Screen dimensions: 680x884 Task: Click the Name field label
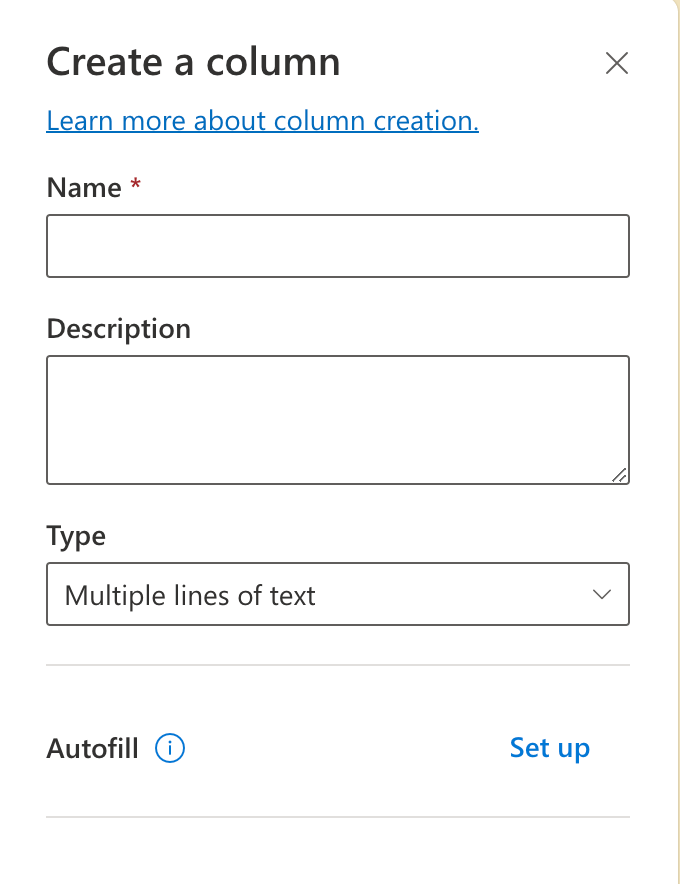pos(84,187)
